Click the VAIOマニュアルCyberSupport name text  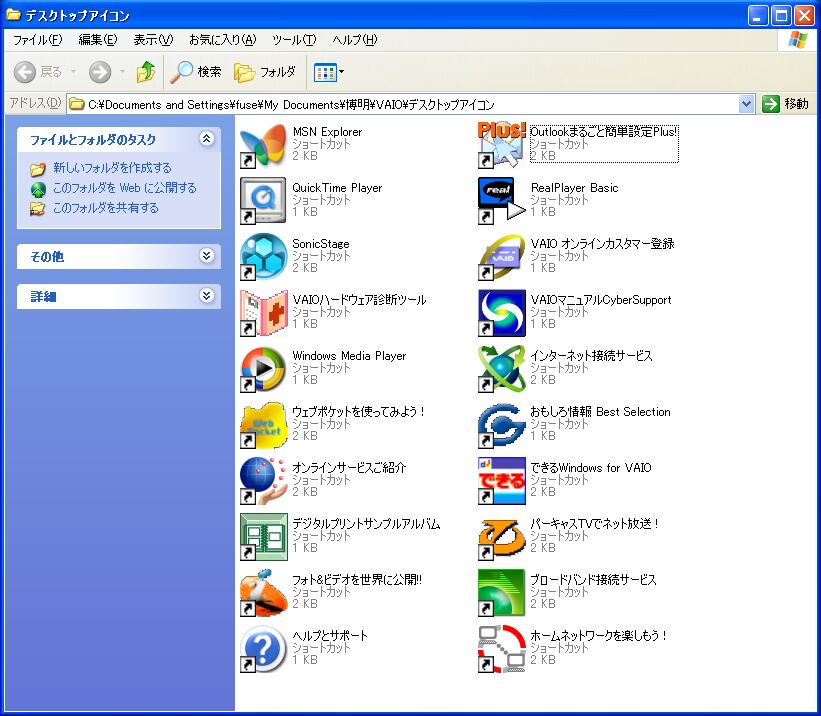(x=601, y=300)
